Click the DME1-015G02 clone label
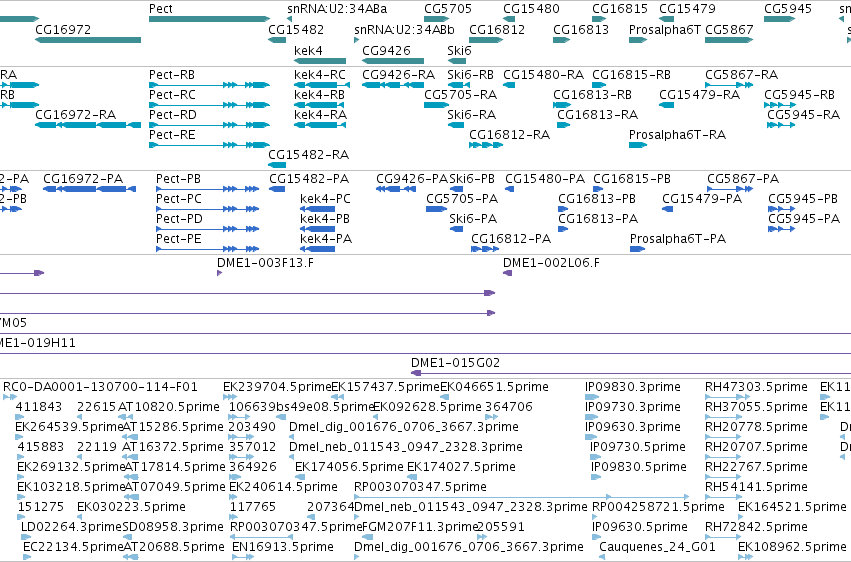Viewport: 851px width, 562px height. coord(455,362)
